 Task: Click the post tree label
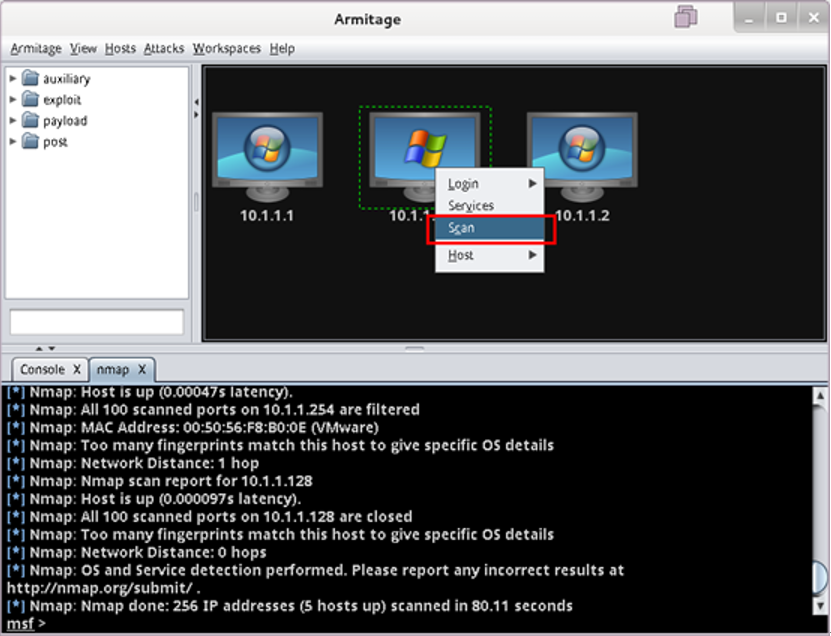(x=55, y=142)
